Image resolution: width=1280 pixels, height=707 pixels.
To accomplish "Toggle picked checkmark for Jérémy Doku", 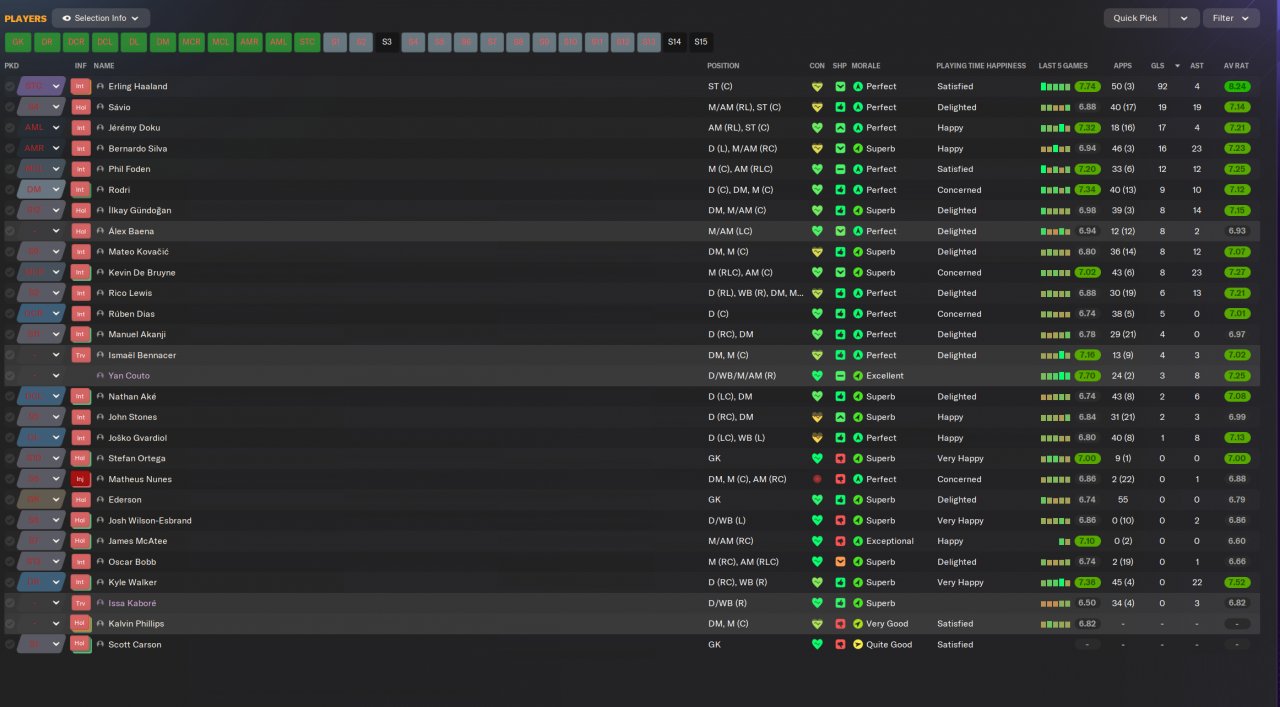I will point(9,128).
